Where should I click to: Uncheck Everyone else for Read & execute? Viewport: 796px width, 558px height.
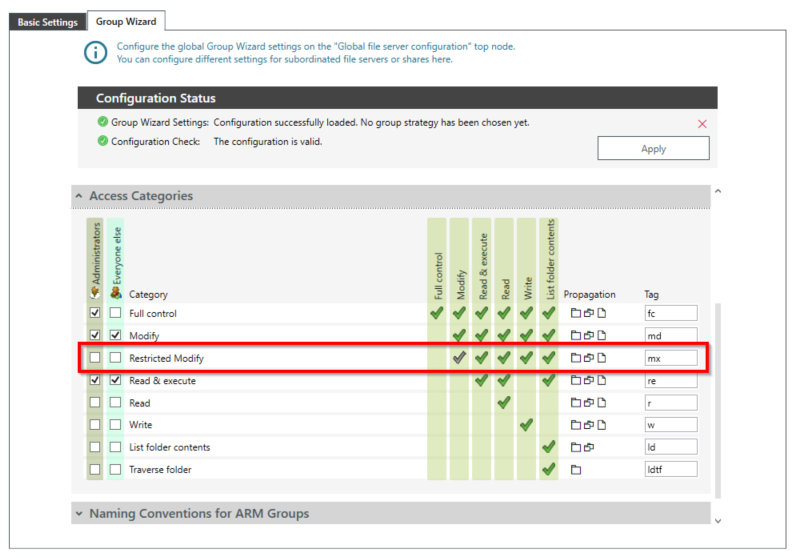(116, 381)
